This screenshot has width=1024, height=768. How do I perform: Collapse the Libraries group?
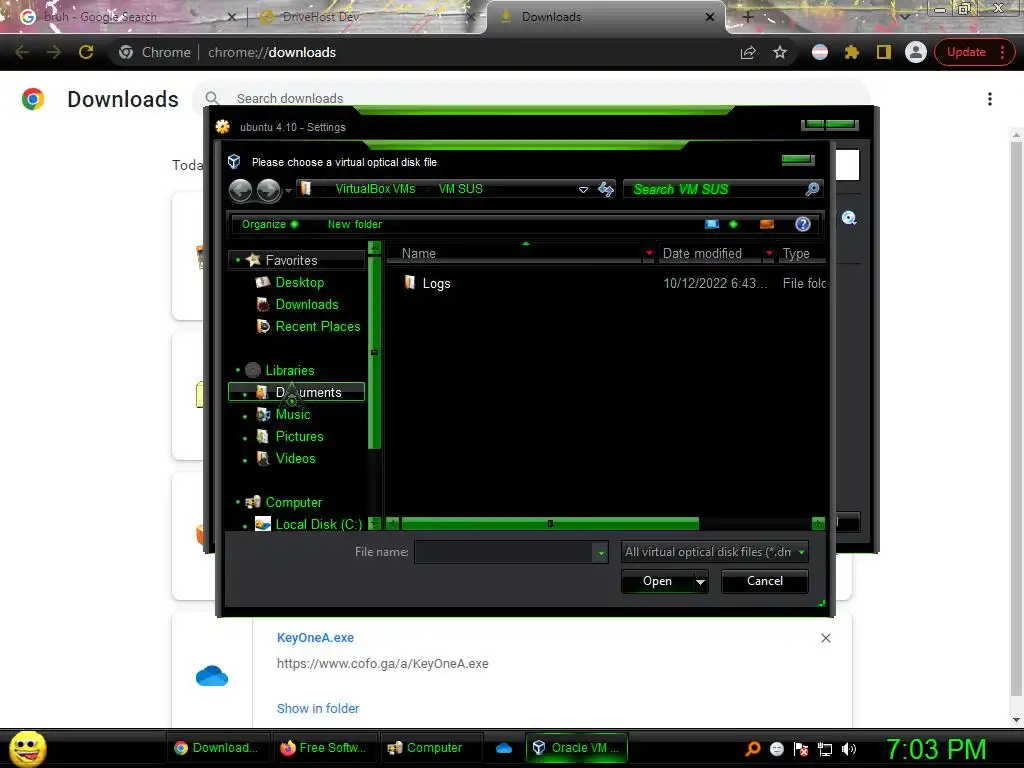click(x=238, y=370)
